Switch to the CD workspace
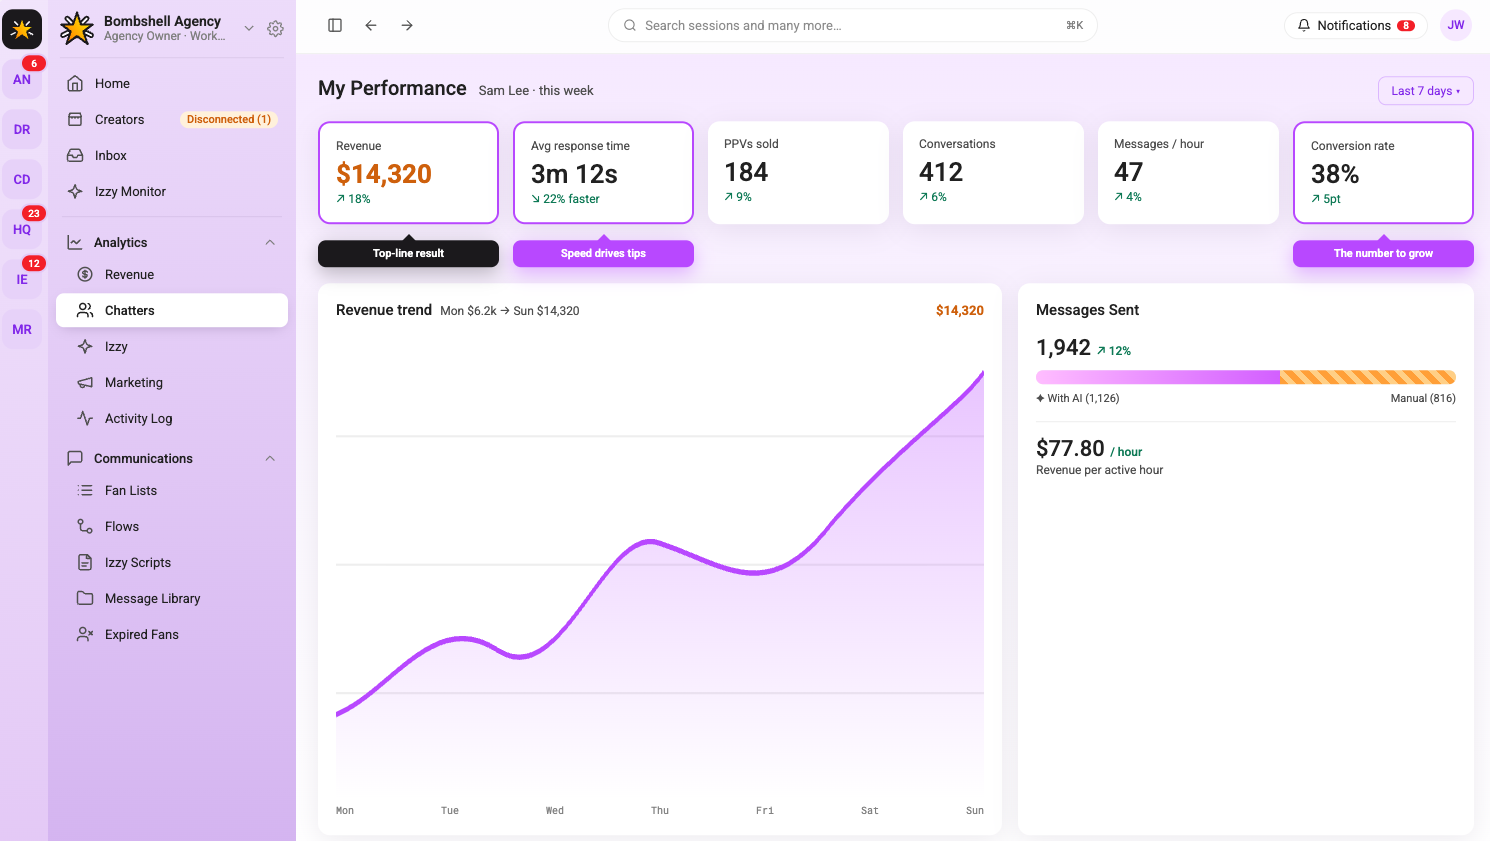Viewport: 1490px width, 841px height. click(x=22, y=179)
